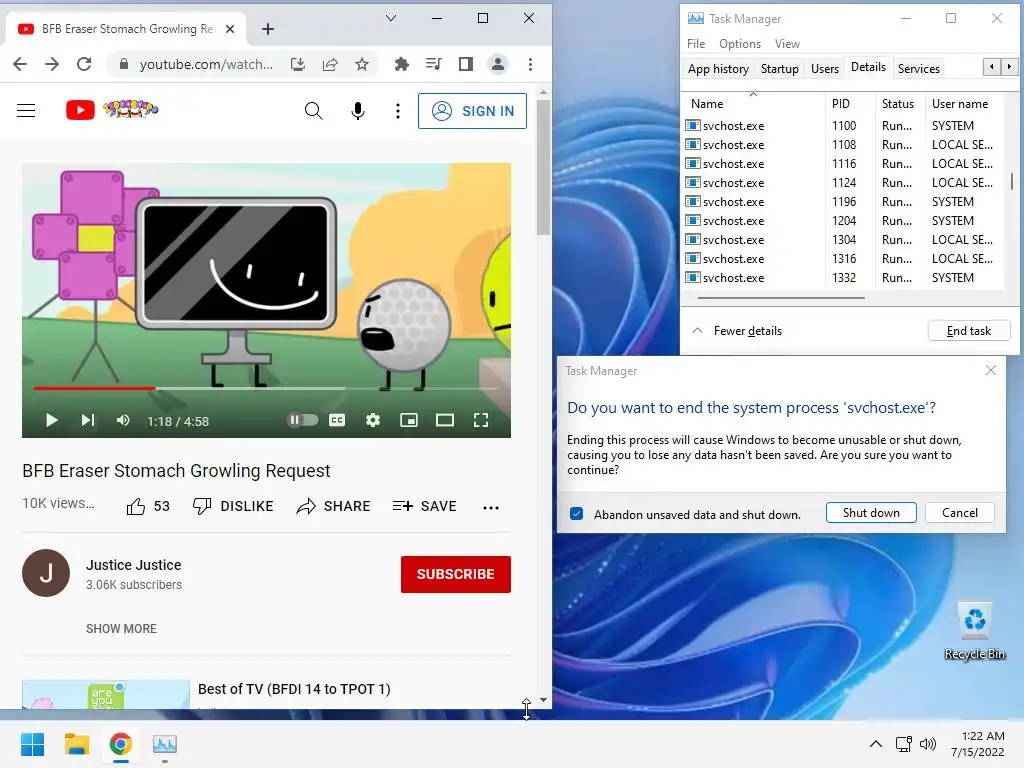Mute the video volume speaker icon
The height and width of the screenshot is (768, 1024).
point(123,420)
